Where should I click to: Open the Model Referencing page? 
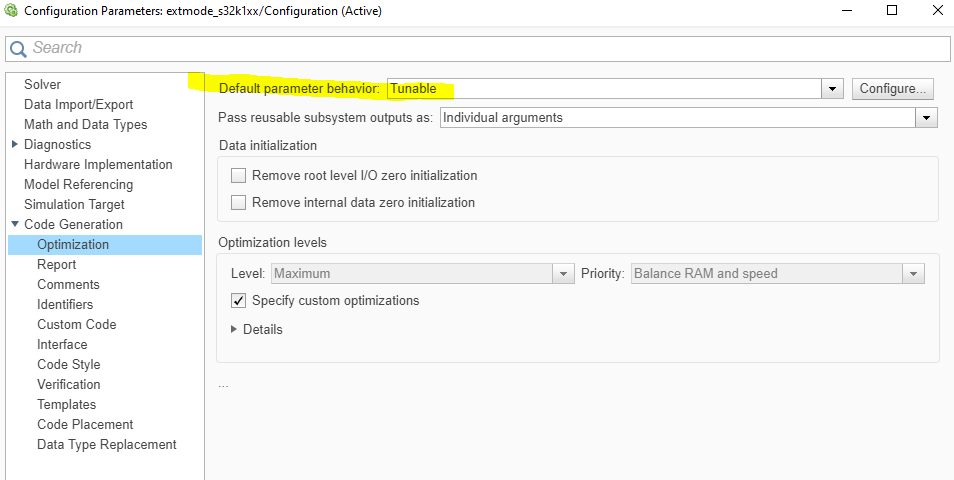tap(78, 184)
